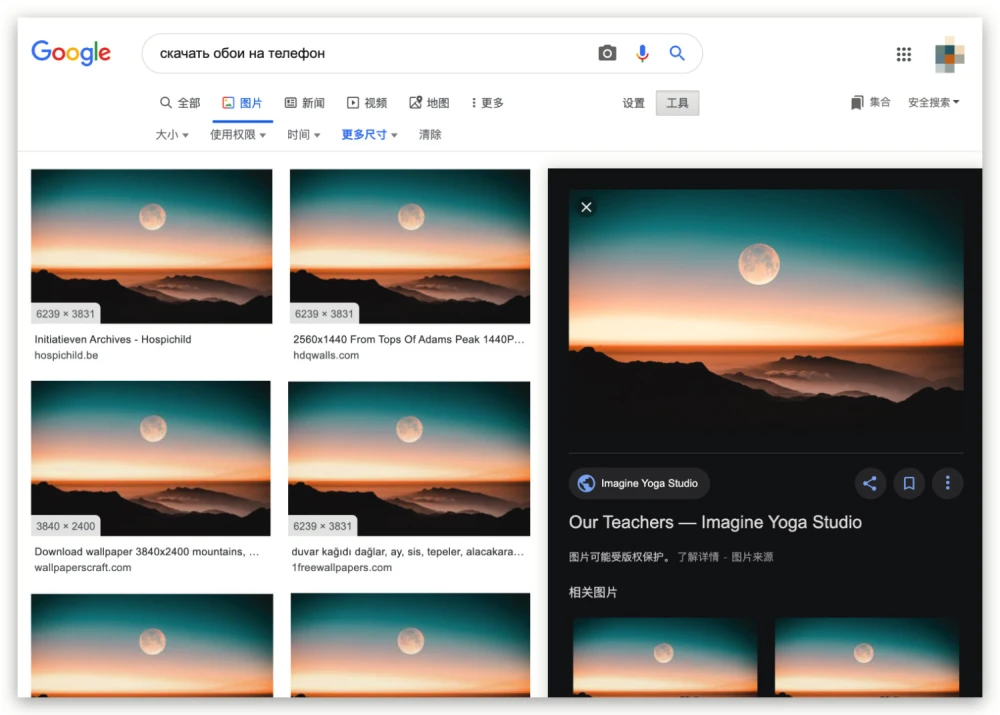Switch to the 全部 results tab

[x=180, y=103]
